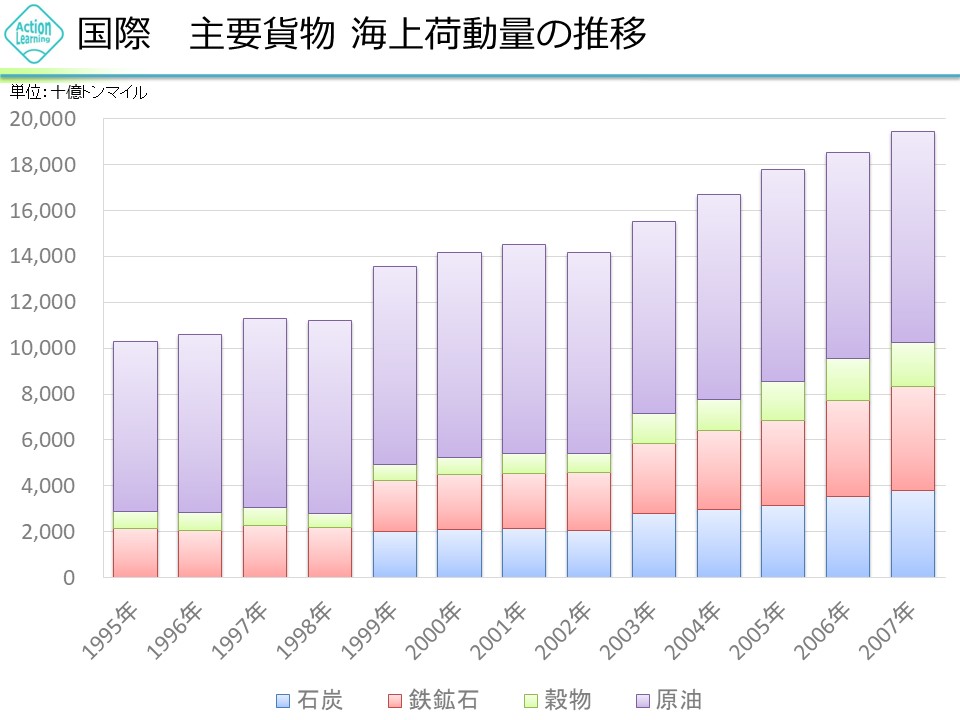Viewport: 960px width, 720px height.
Task: Select the 原油 legend label text
Action: point(678,699)
